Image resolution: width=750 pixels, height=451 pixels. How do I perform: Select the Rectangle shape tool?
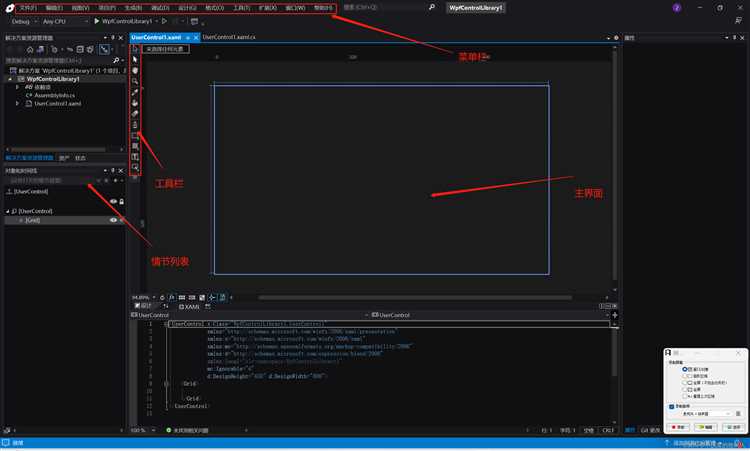[x=135, y=136]
